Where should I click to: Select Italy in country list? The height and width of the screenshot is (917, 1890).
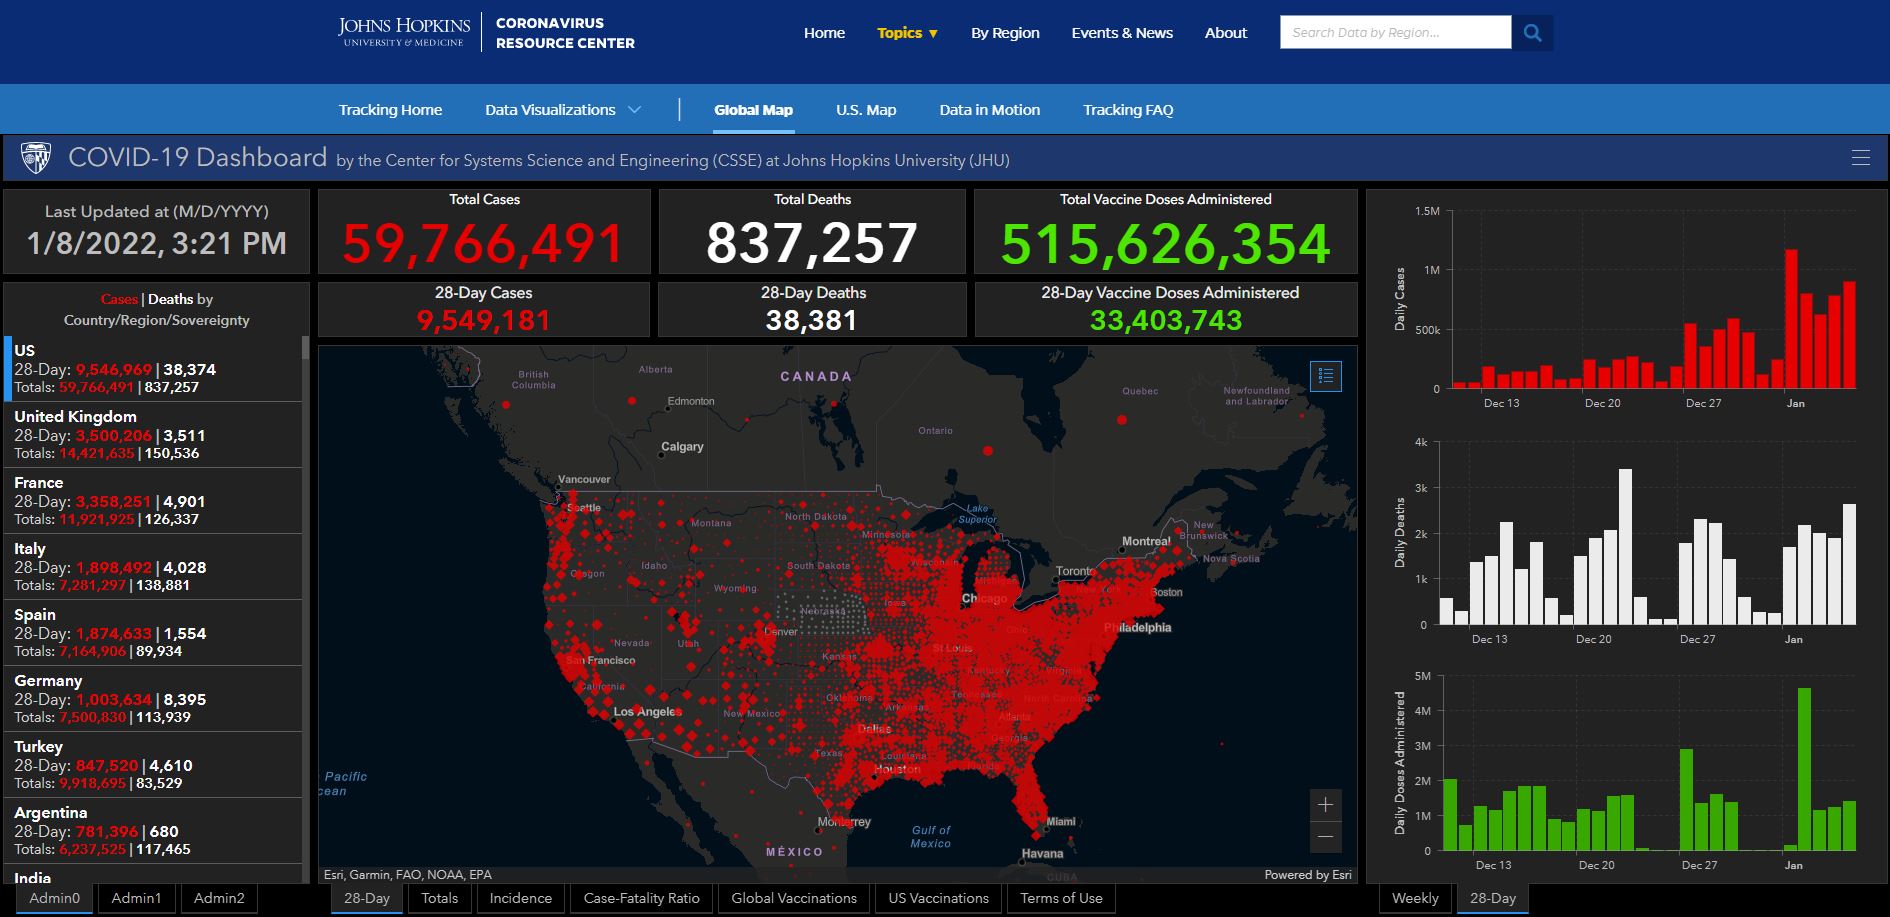153,566
